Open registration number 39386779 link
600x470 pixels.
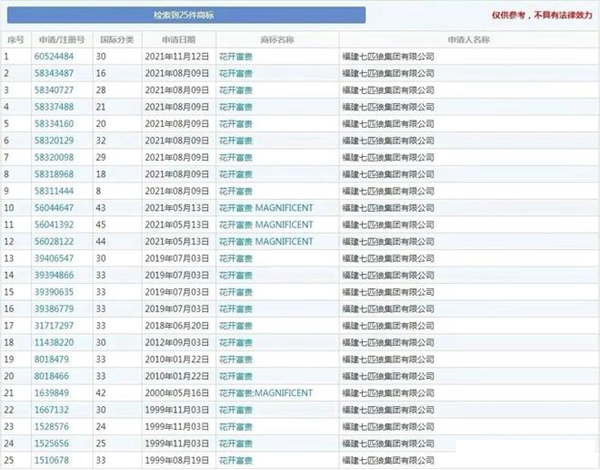(54, 309)
